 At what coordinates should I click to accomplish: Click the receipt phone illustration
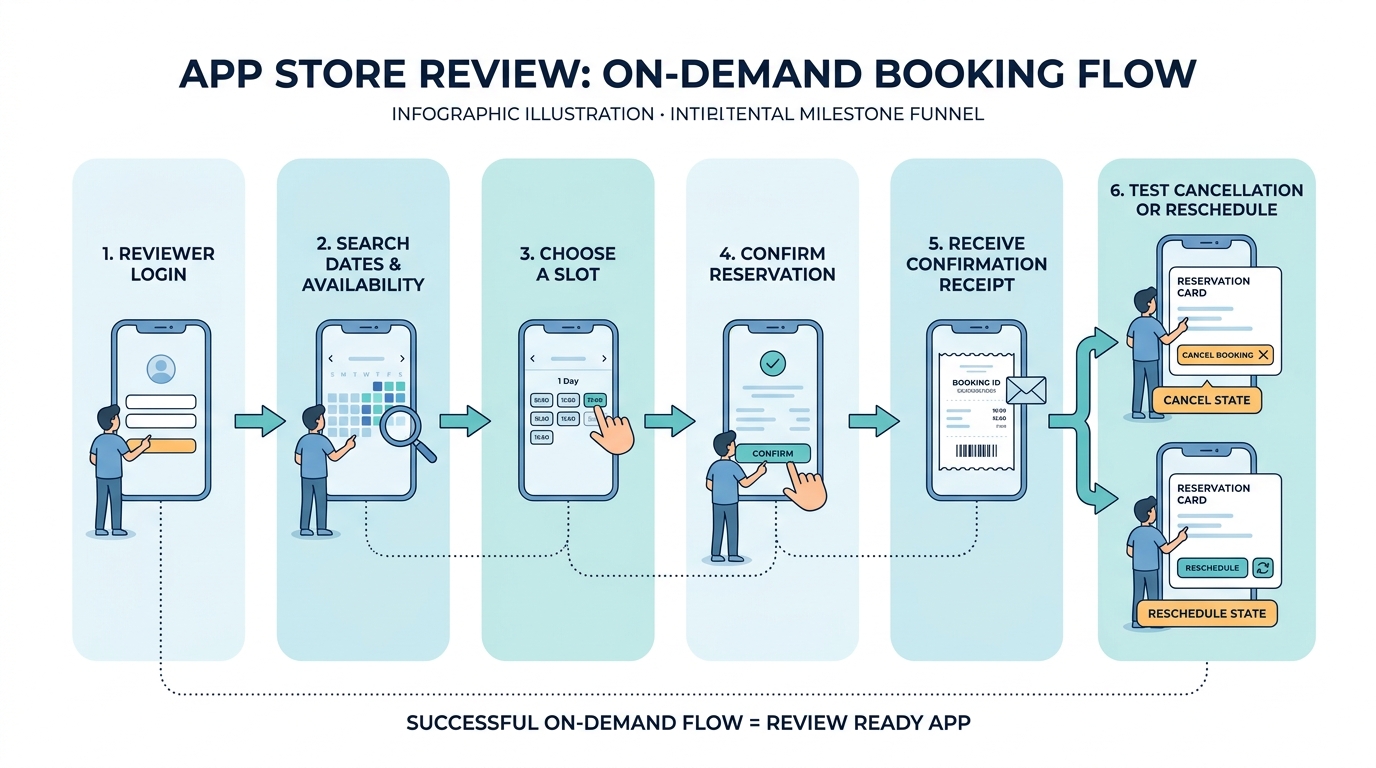(976, 409)
